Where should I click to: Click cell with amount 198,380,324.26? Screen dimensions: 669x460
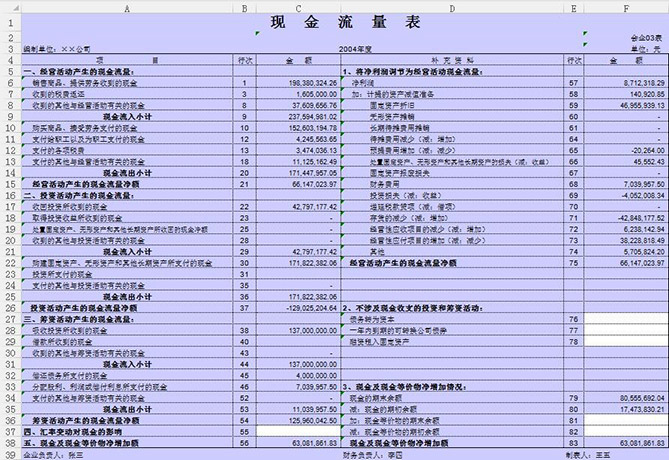coord(298,83)
